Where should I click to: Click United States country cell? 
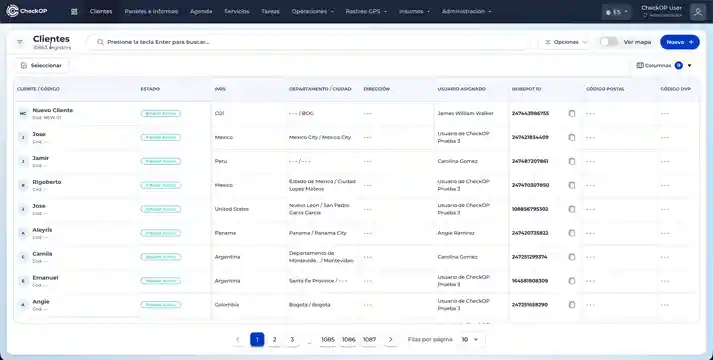pos(232,209)
